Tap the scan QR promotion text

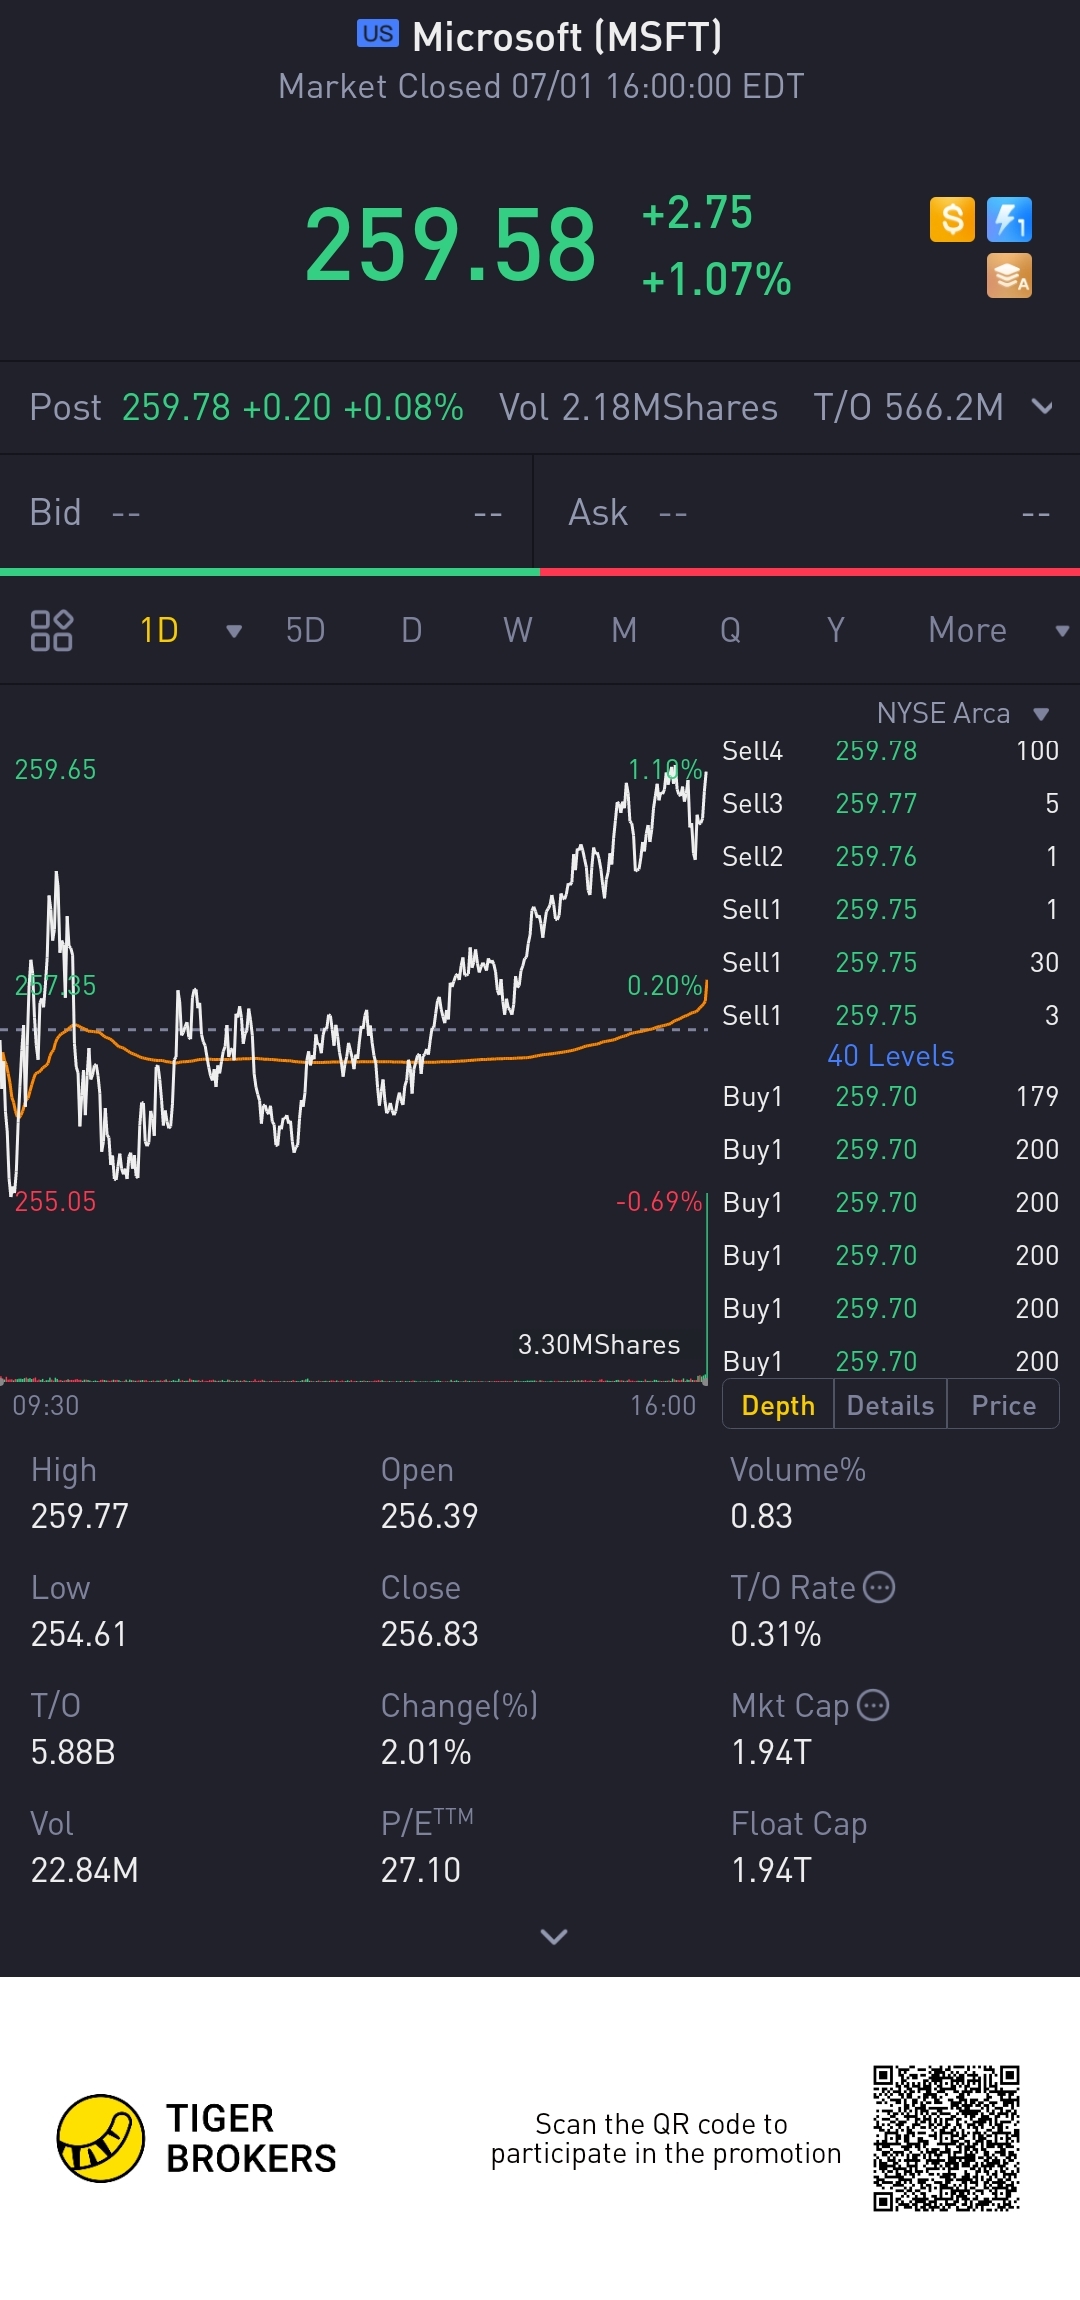(665, 2138)
